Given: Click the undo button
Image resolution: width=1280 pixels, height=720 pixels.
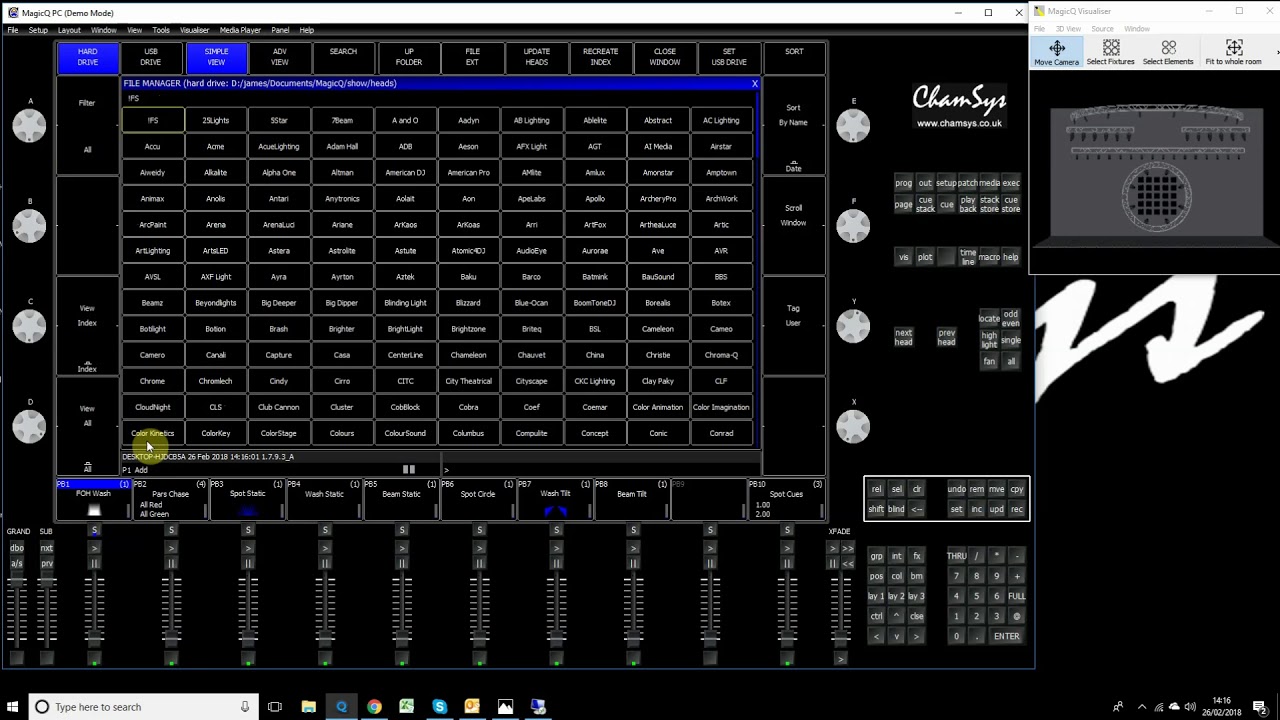Looking at the screenshot, I should [x=957, y=489].
